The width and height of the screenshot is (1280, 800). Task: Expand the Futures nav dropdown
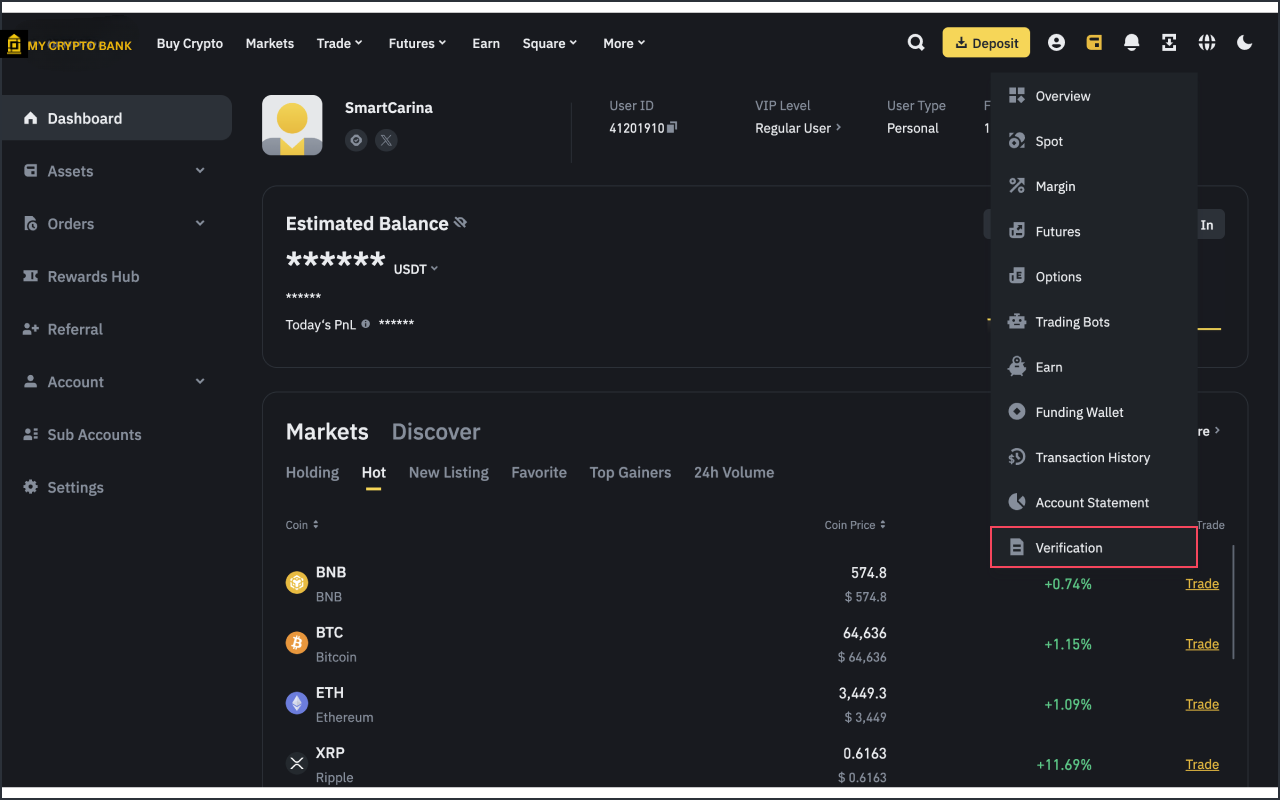click(x=417, y=43)
